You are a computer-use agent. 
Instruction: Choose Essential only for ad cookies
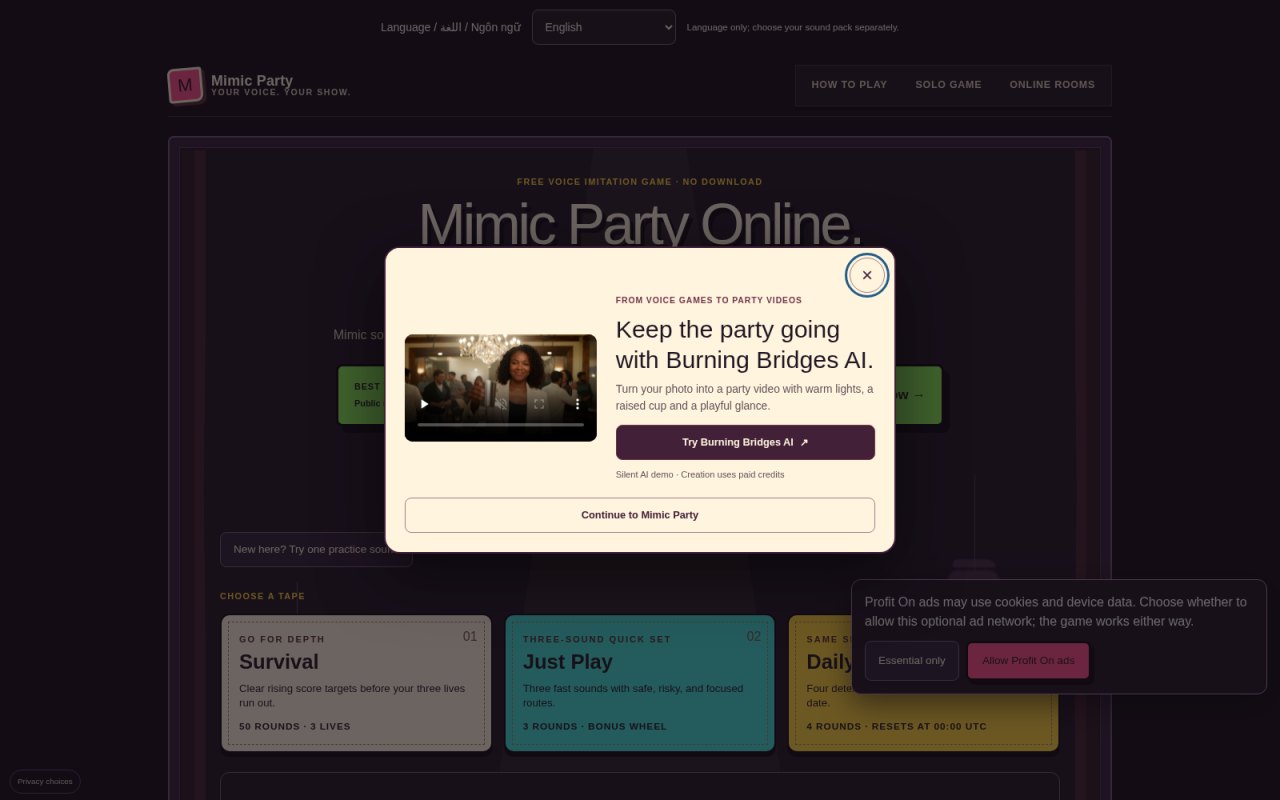(912, 661)
